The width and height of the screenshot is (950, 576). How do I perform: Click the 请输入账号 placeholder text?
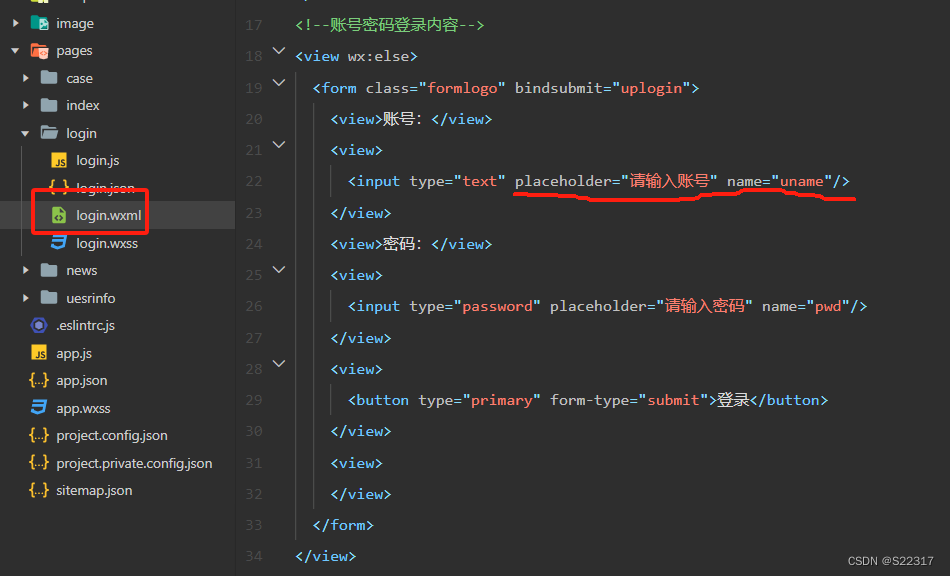[x=669, y=180]
